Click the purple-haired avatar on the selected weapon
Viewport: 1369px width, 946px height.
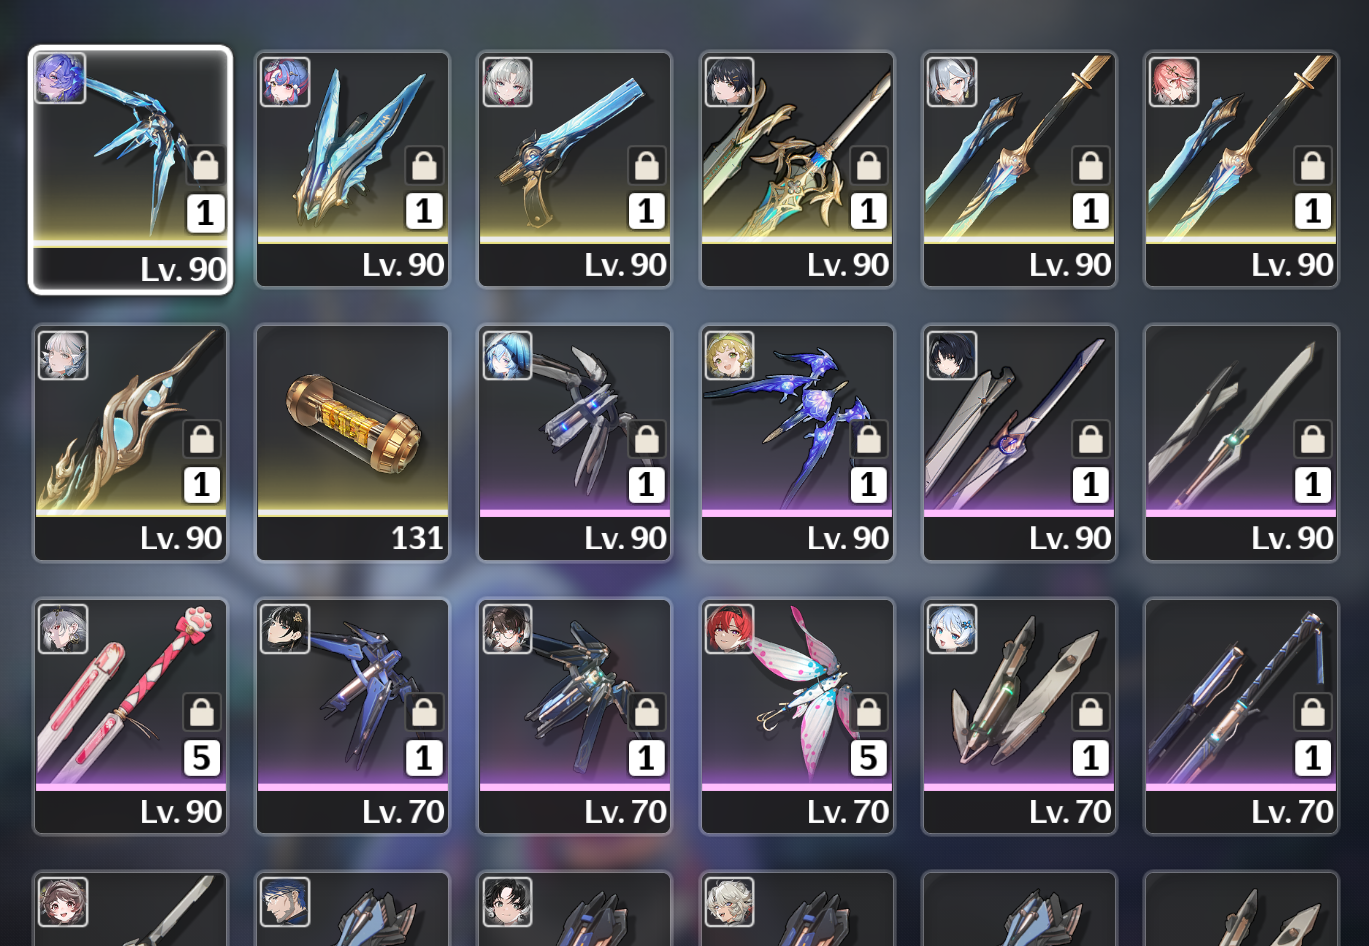60,78
